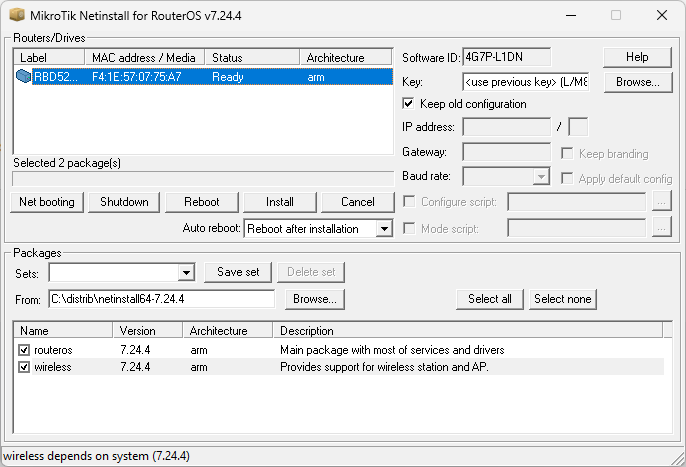The image size is (686, 467).
Task: Click the Configure script path field
Action: 577,202
